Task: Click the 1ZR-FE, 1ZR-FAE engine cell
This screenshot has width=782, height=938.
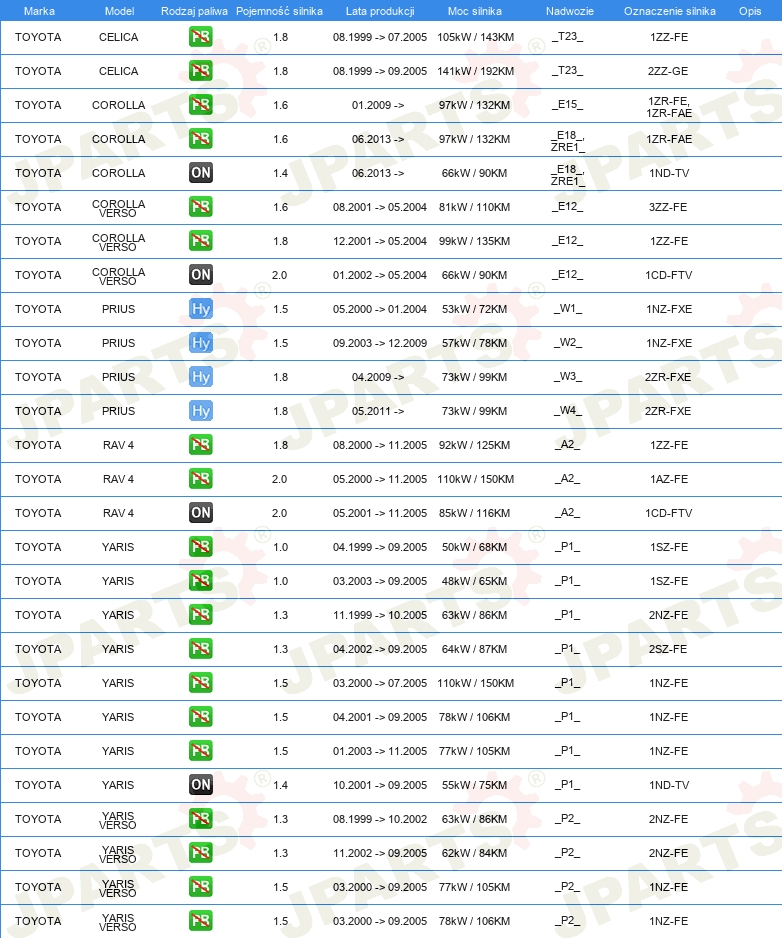Action: [669, 107]
